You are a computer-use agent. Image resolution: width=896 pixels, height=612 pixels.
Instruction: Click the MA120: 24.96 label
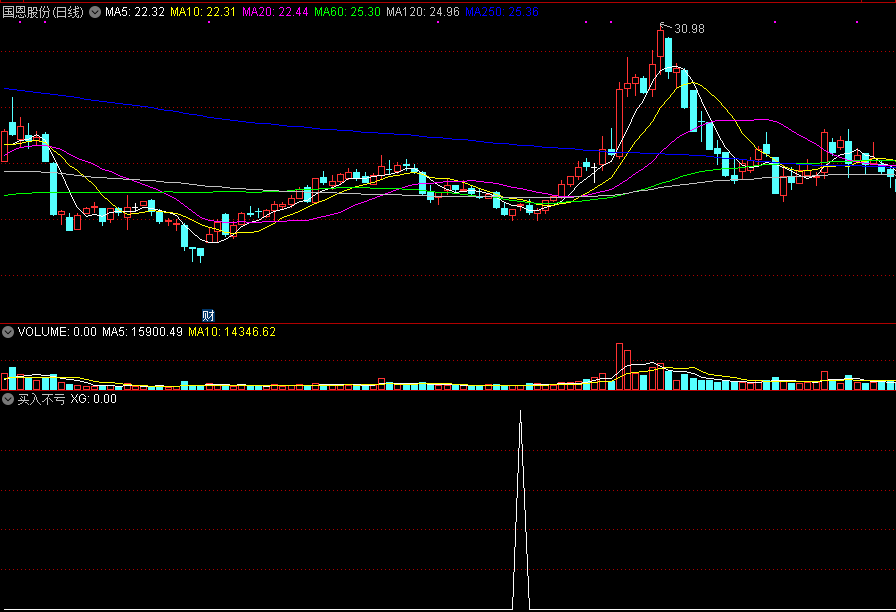click(x=423, y=12)
